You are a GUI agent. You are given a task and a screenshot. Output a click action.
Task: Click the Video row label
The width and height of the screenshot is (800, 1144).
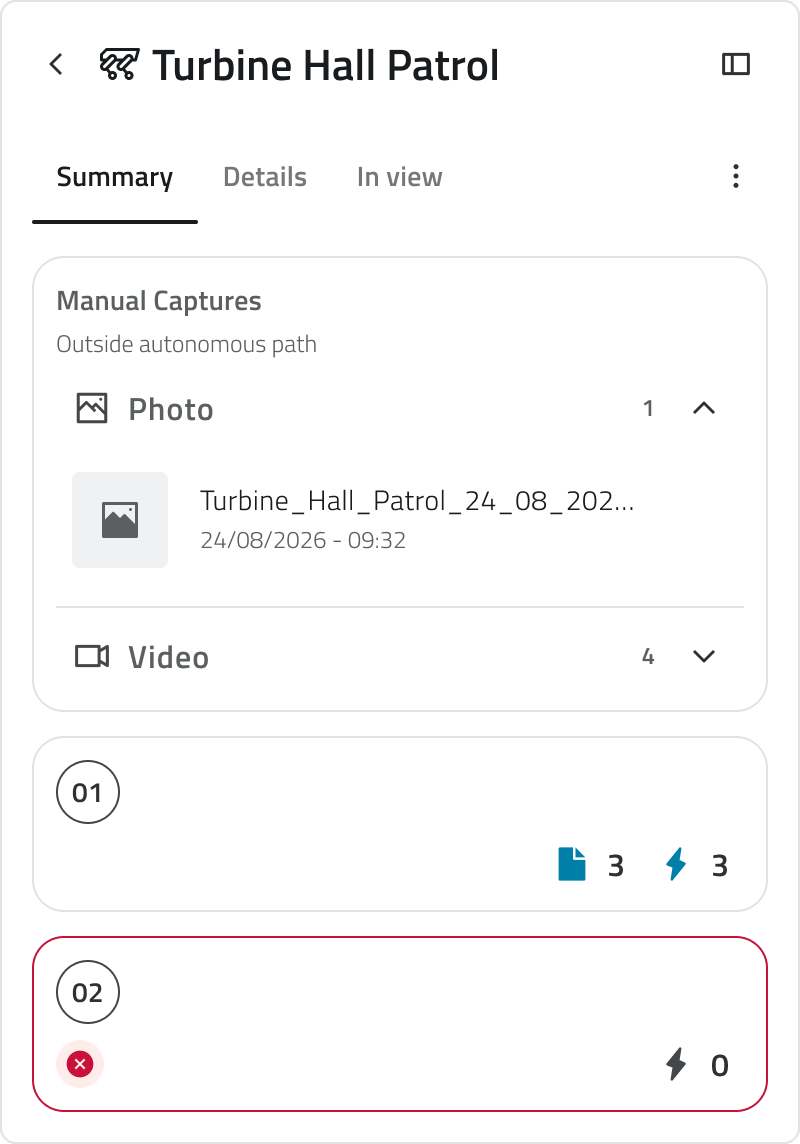tap(168, 657)
